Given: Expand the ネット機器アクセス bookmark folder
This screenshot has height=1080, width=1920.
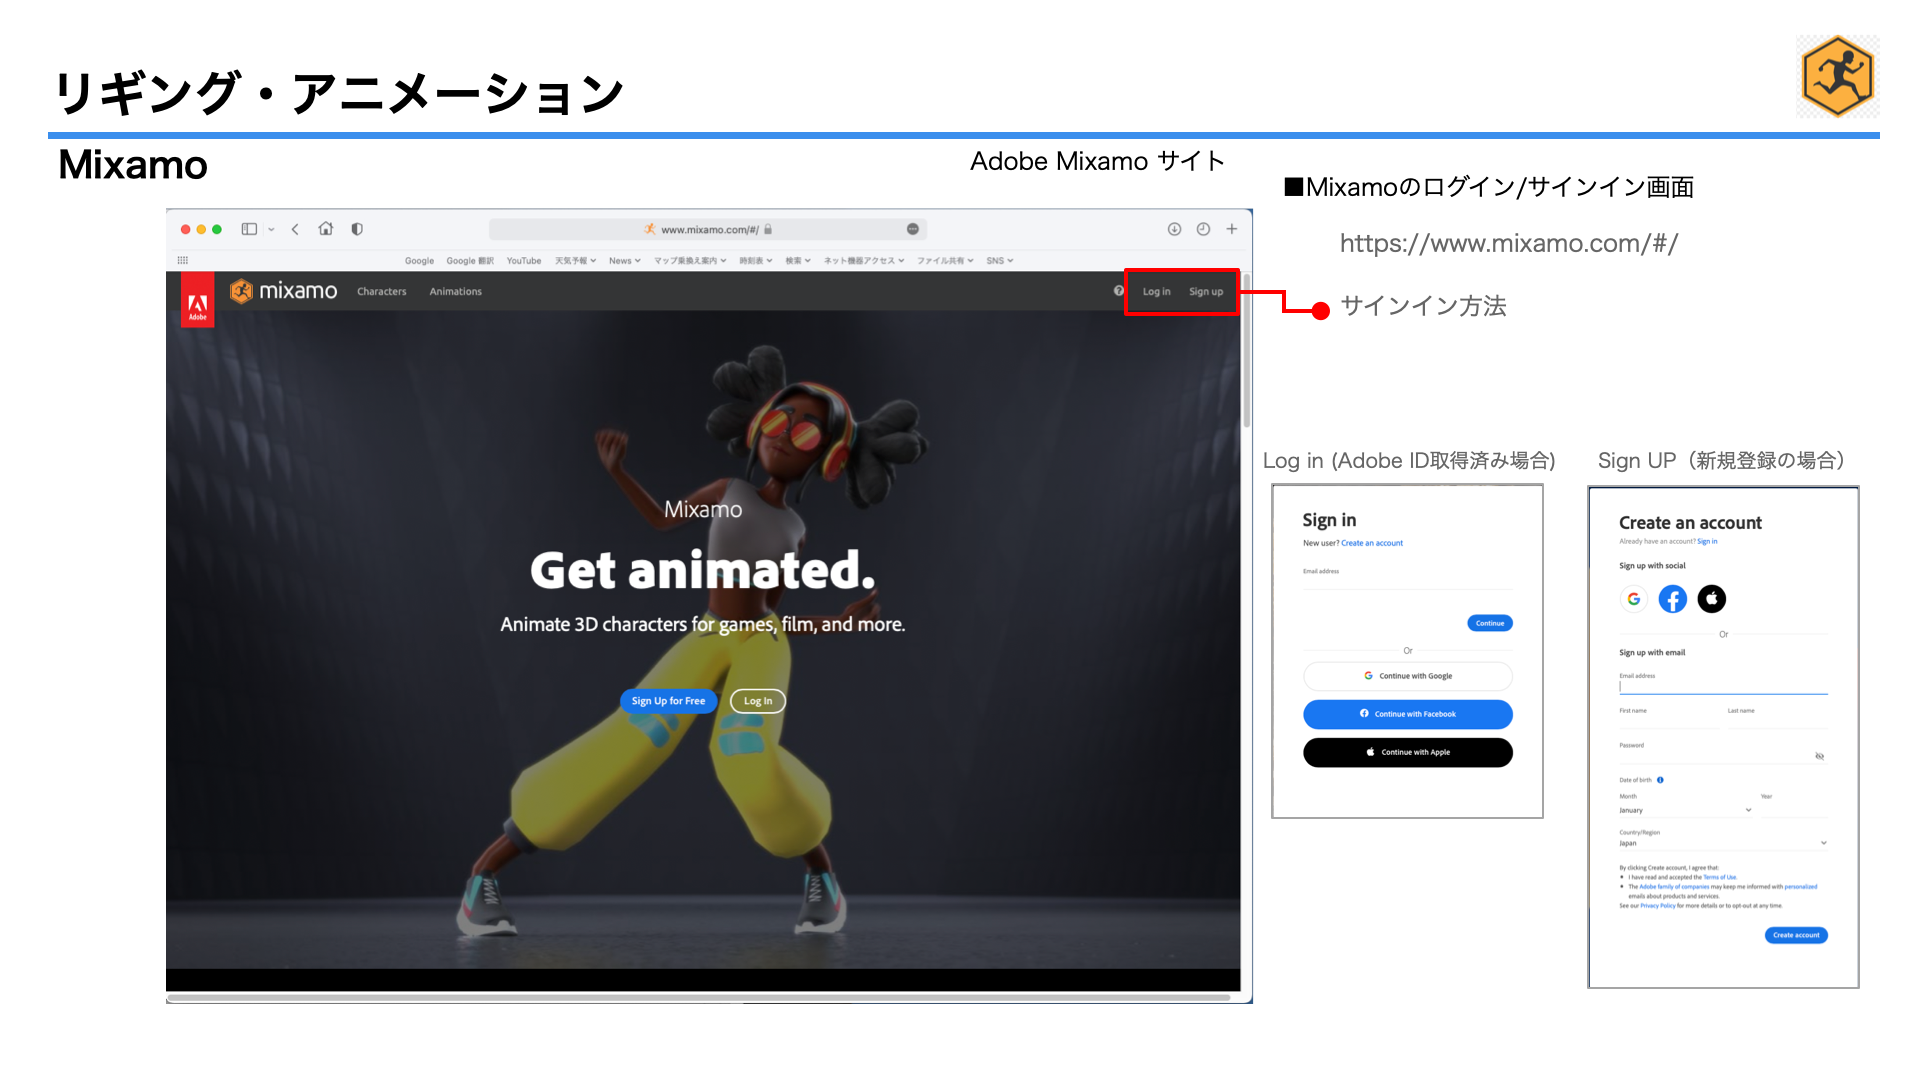Looking at the screenshot, I should [864, 261].
